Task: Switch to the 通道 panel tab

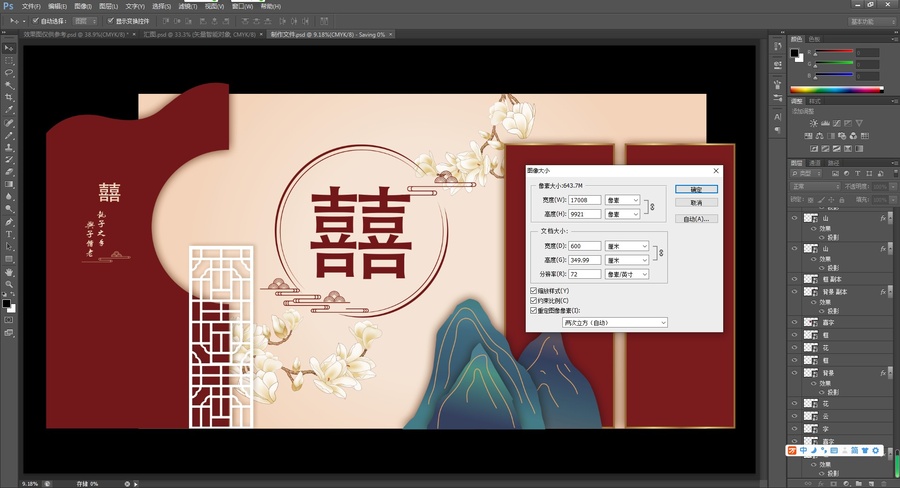Action: [814, 163]
